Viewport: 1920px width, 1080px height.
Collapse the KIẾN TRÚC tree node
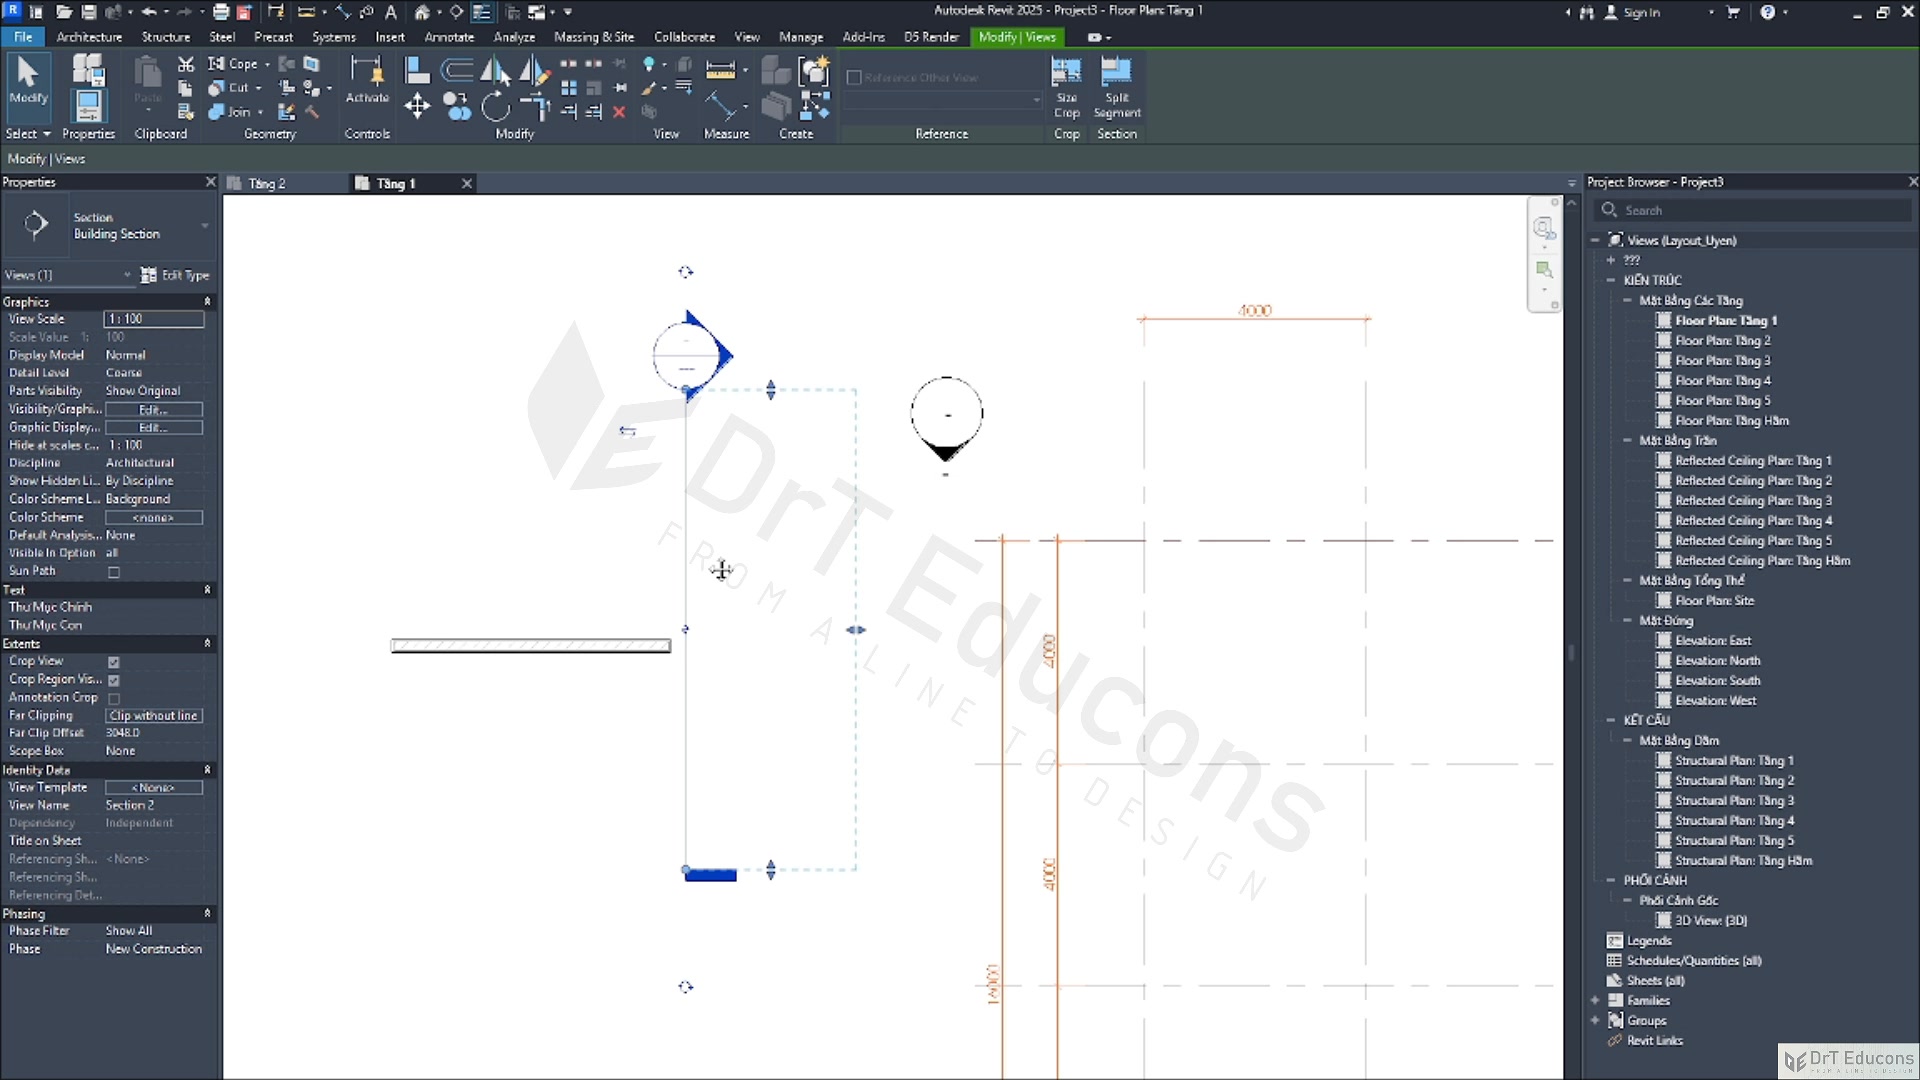[x=1611, y=280]
